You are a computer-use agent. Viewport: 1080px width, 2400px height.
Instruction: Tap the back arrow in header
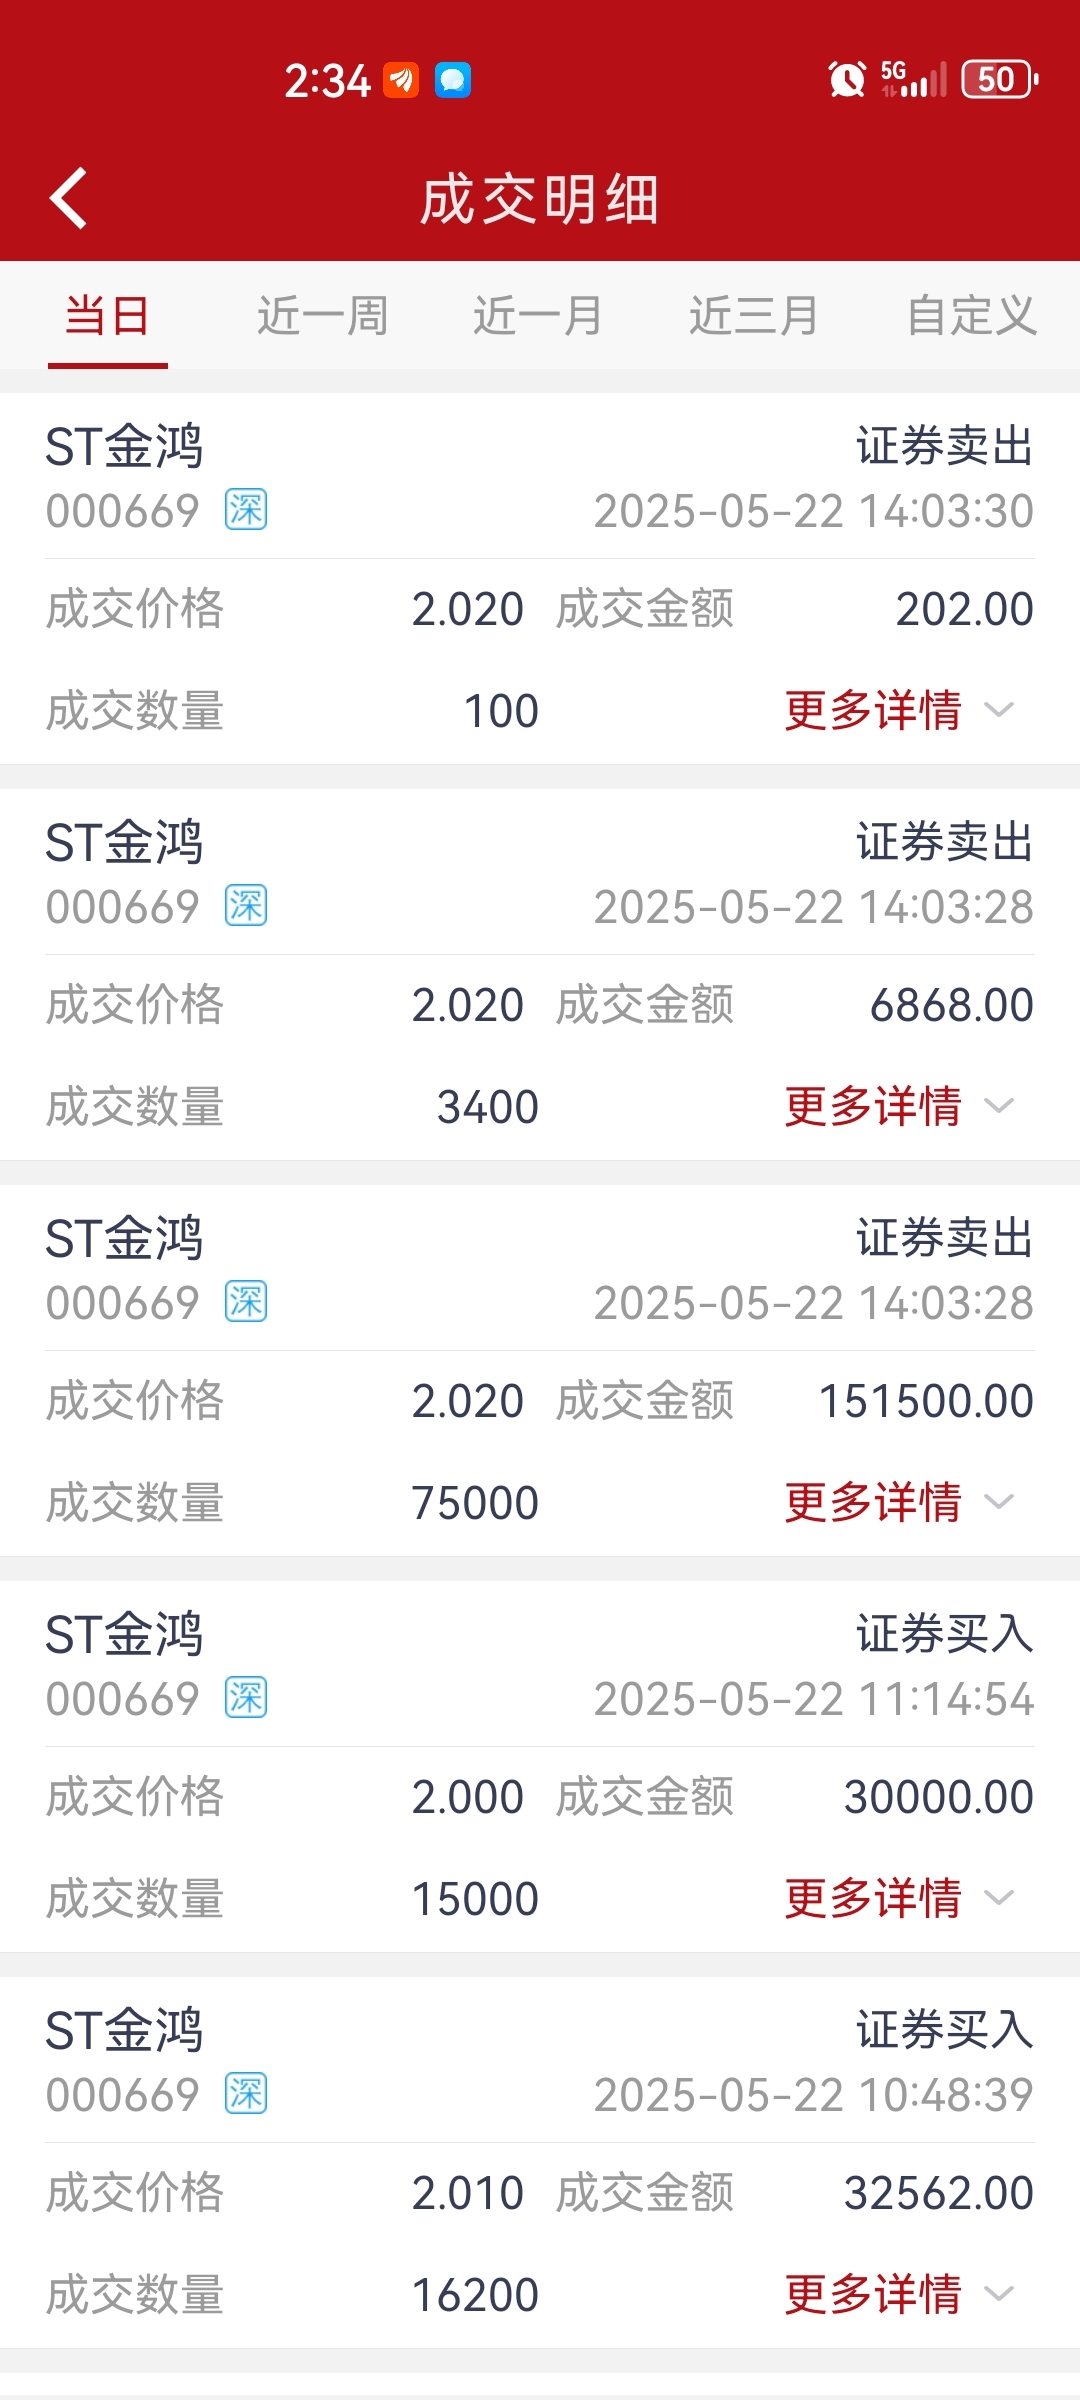69,198
